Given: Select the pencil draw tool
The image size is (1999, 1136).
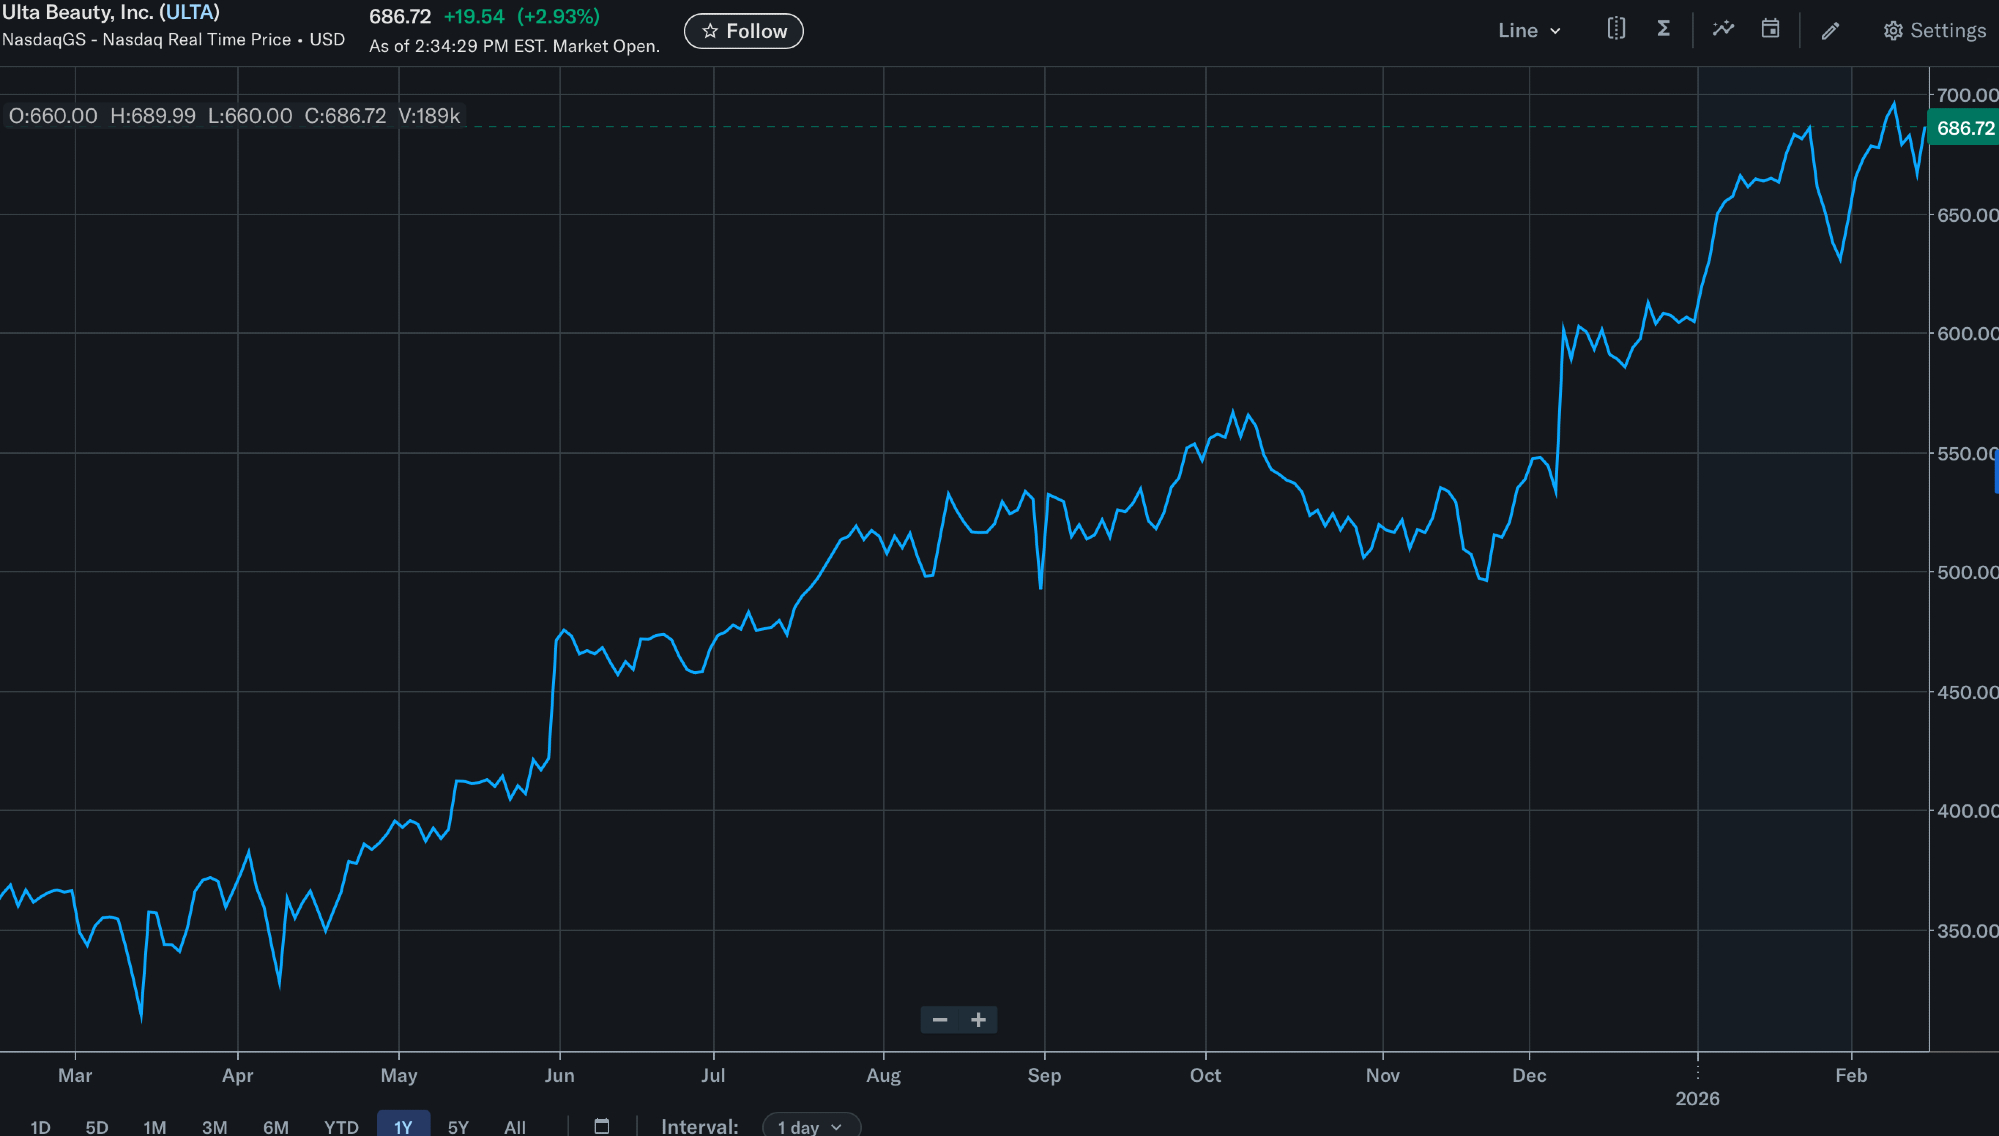Looking at the screenshot, I should 1830,31.
